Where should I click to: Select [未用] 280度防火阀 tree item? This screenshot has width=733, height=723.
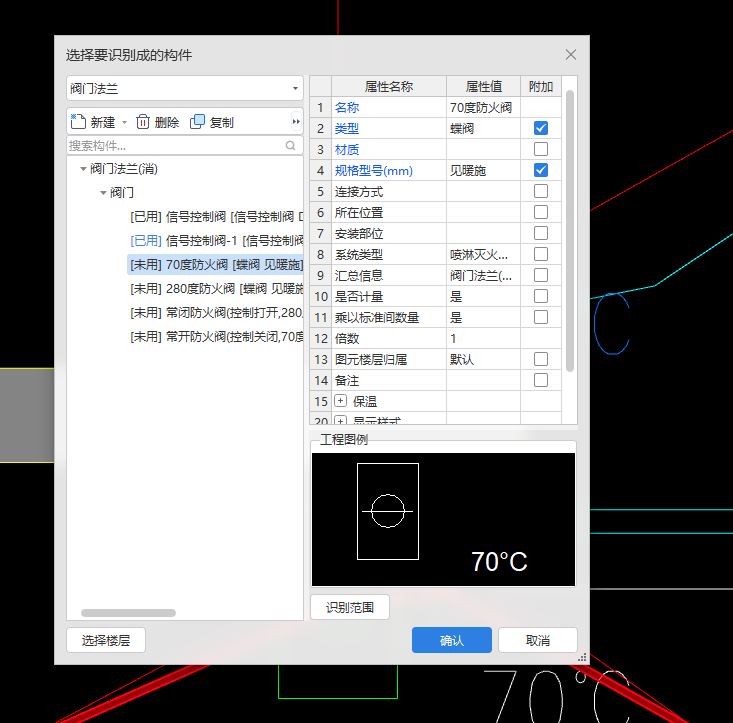tap(217, 289)
